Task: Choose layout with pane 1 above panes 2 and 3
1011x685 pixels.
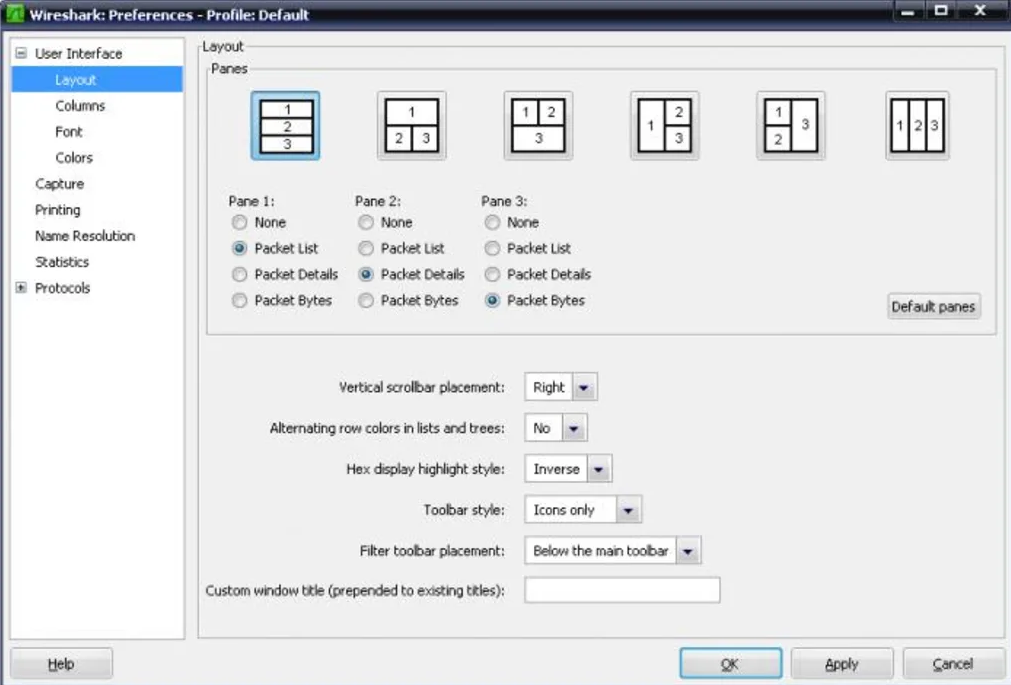Action: tap(412, 126)
